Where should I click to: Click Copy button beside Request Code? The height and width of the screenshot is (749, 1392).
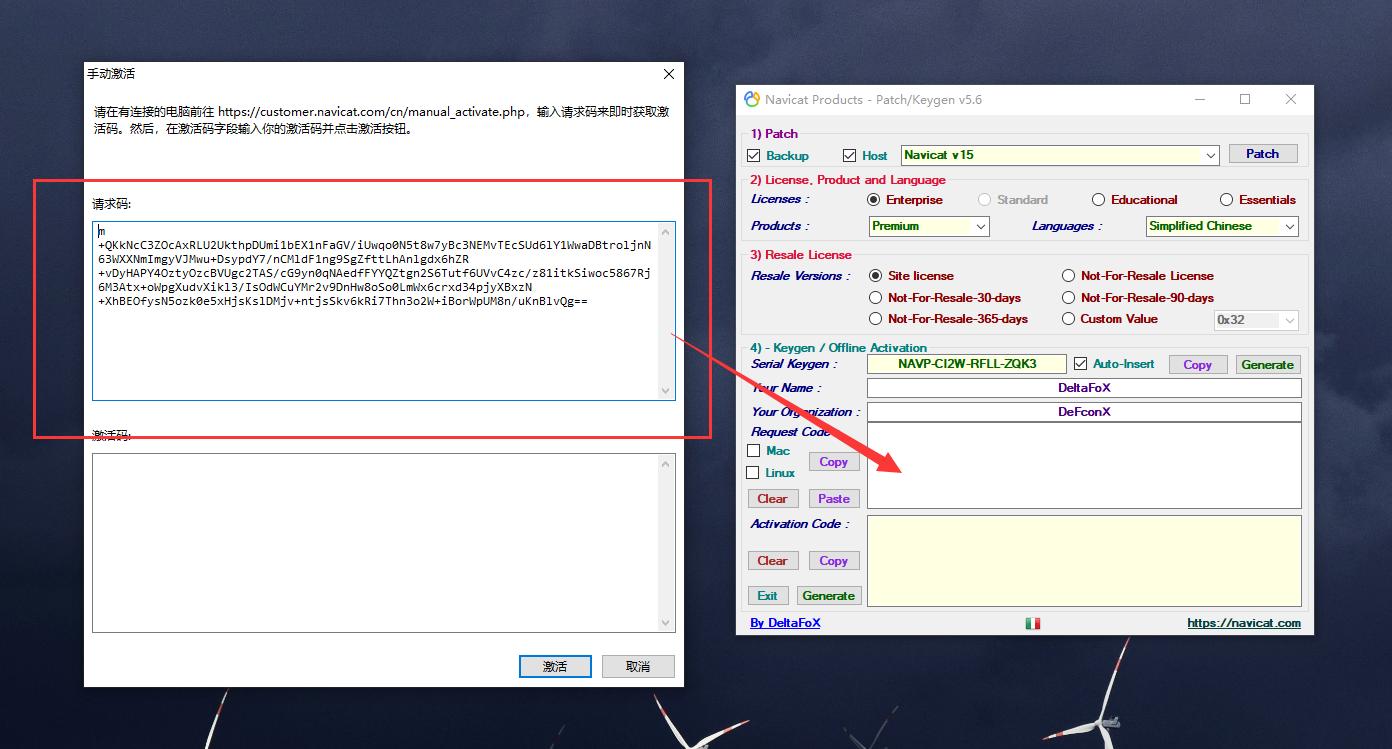[834, 462]
